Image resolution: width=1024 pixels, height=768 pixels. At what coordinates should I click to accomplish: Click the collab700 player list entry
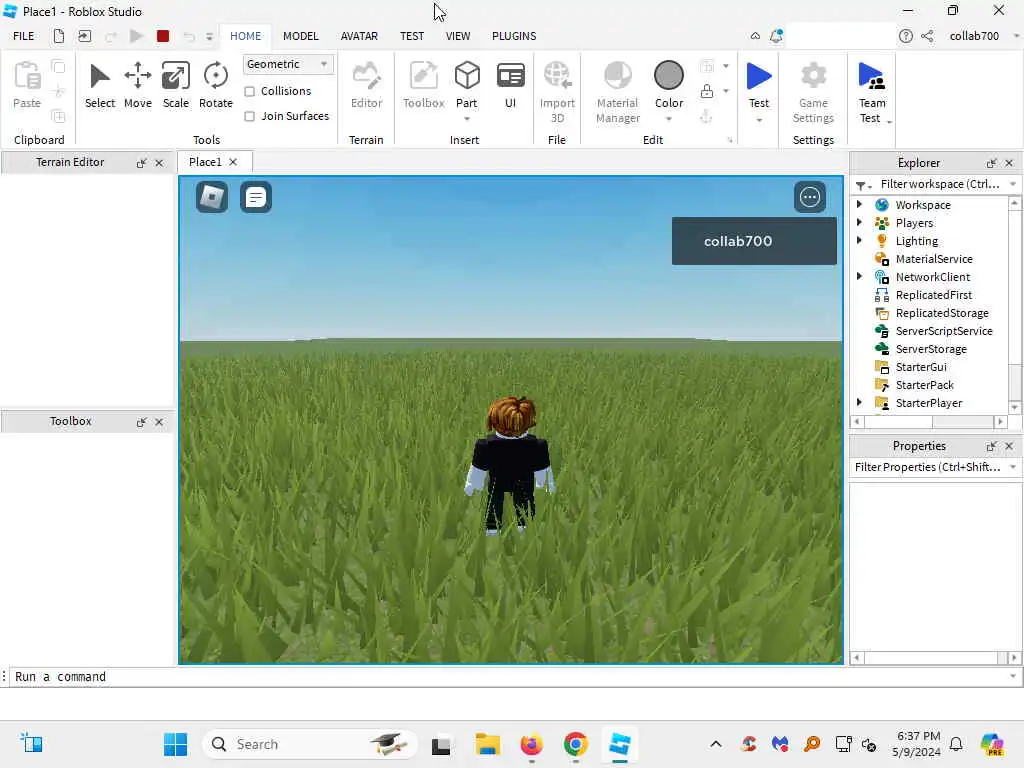coord(754,241)
